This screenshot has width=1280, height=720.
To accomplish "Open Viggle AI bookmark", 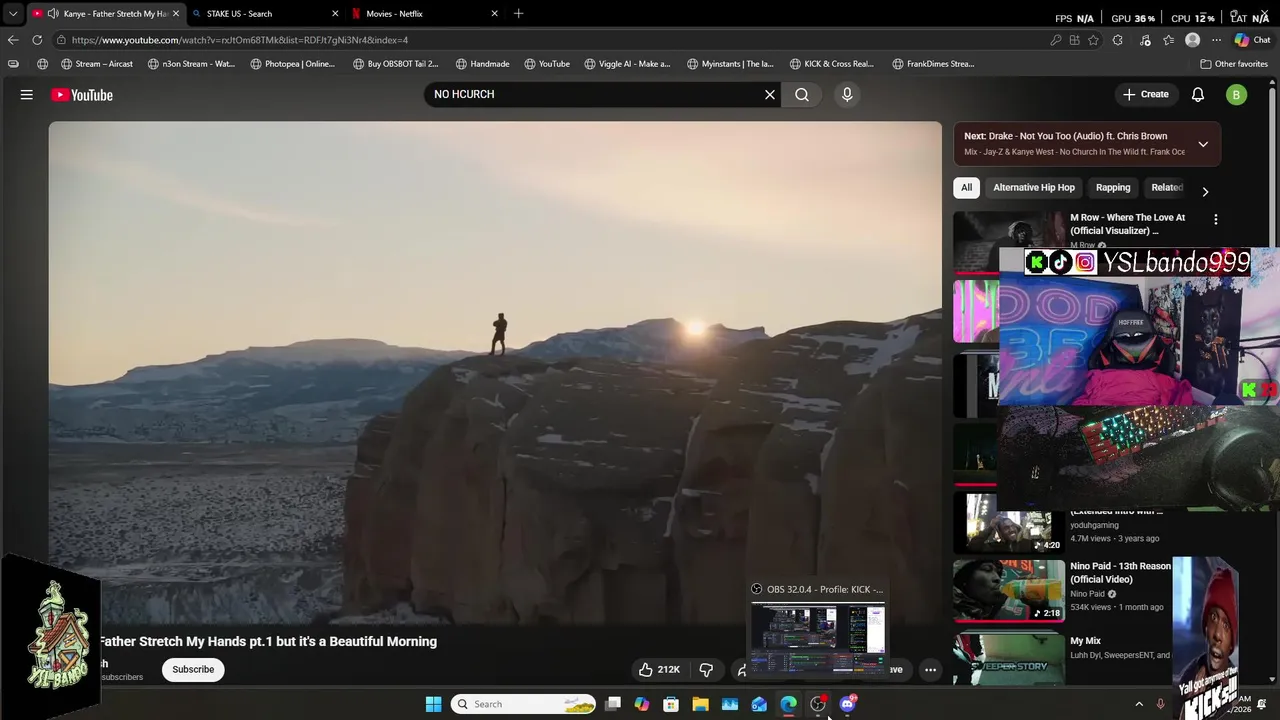I will click(628, 64).
